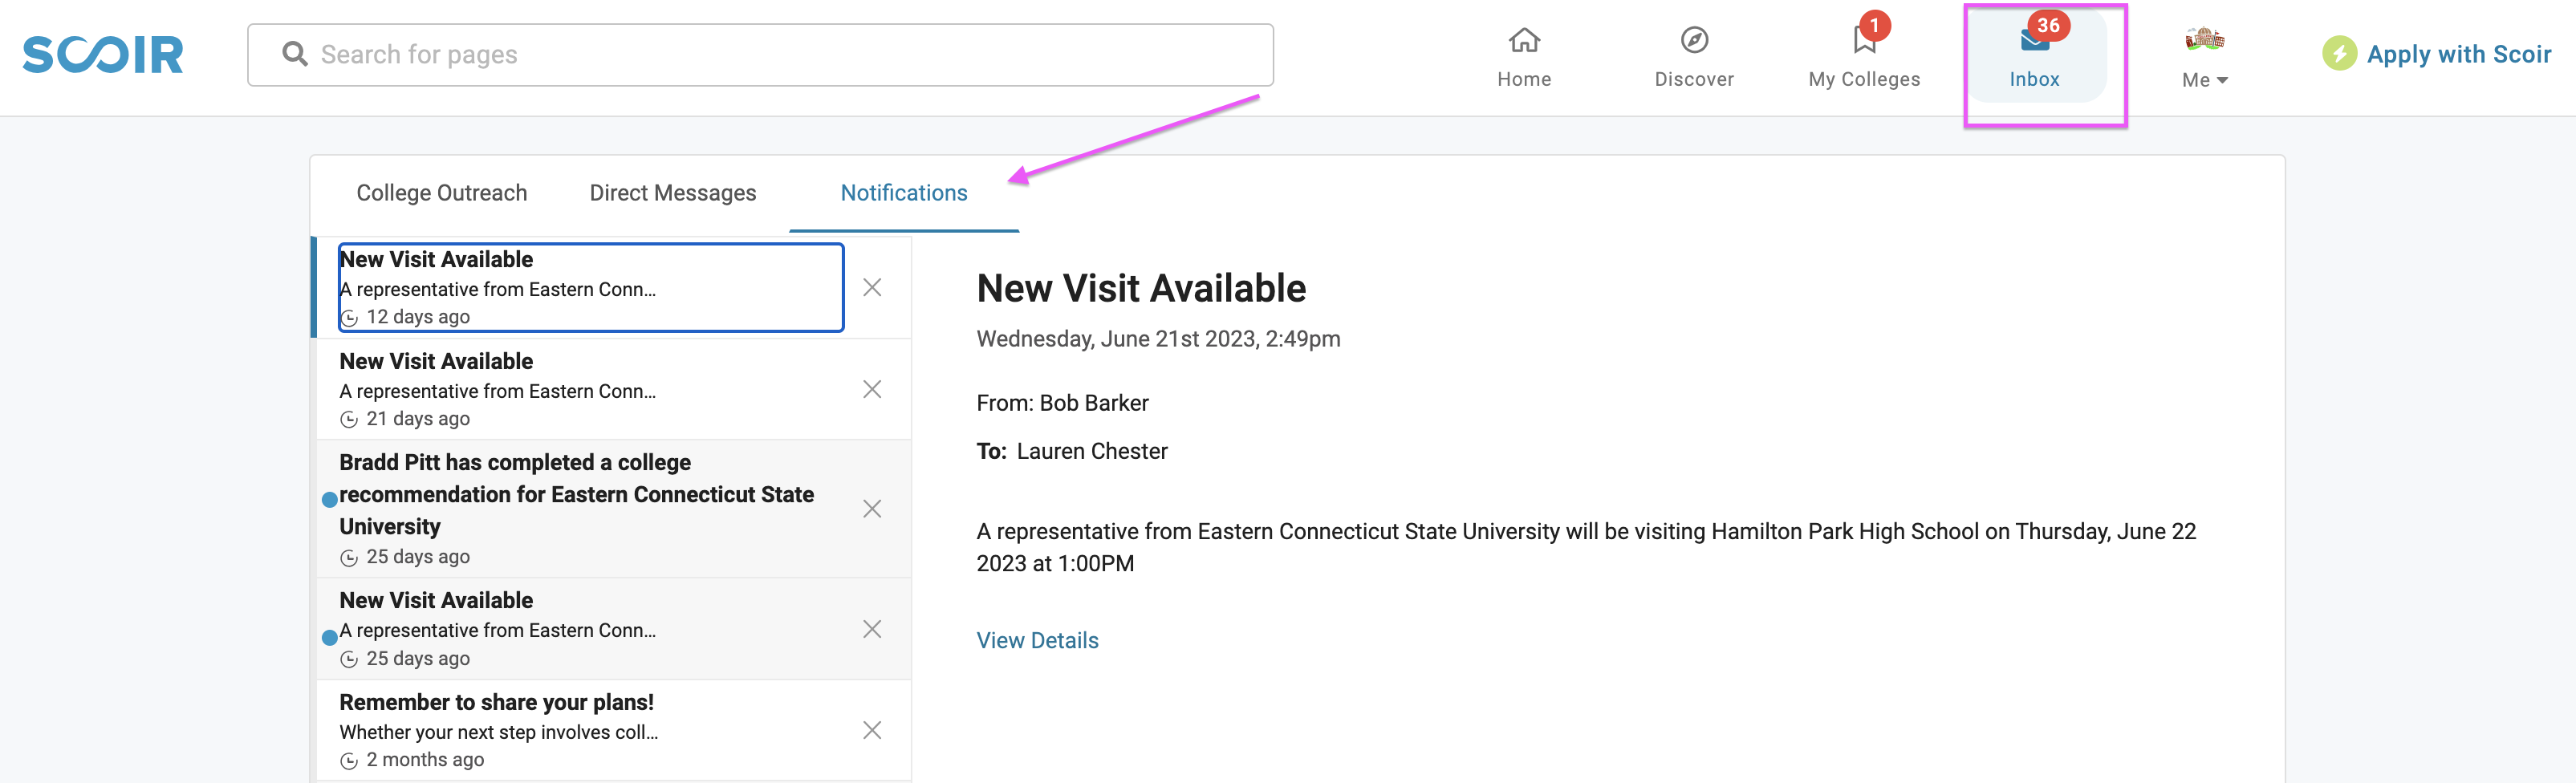Dismiss Remember to share your plans notification
Viewport: 2576px width, 783px height.
(872, 730)
